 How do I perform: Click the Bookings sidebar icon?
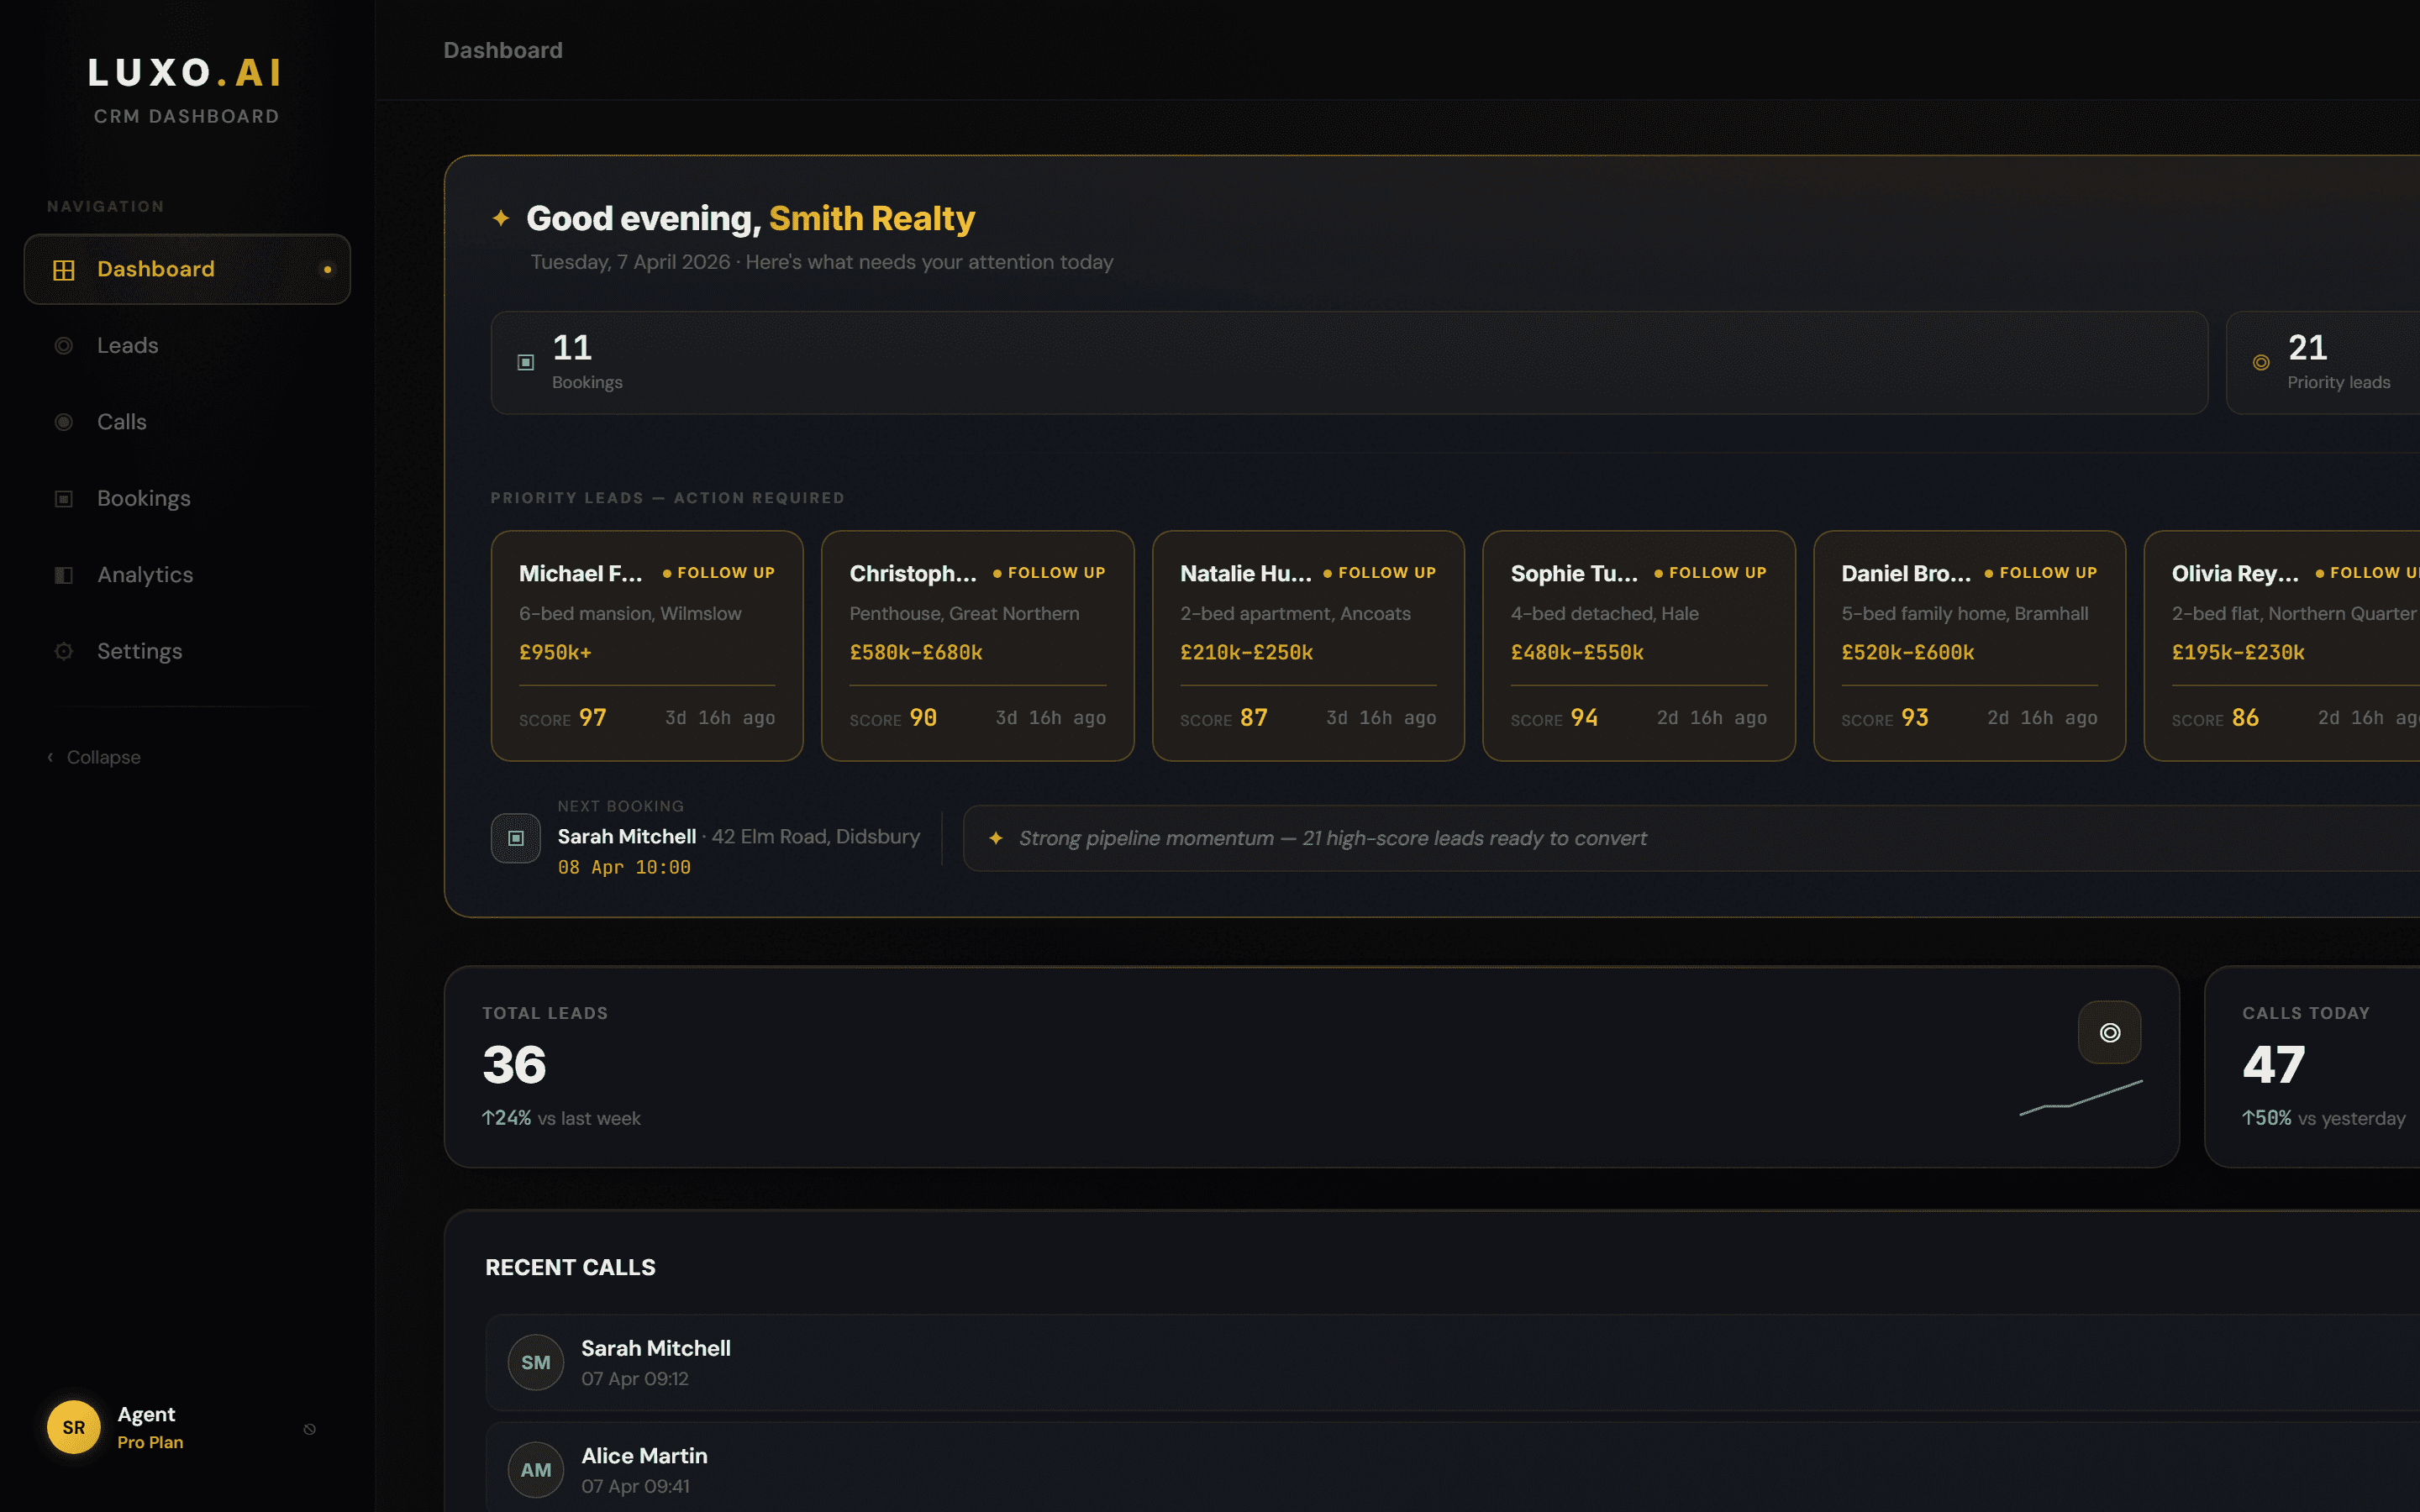(64, 499)
